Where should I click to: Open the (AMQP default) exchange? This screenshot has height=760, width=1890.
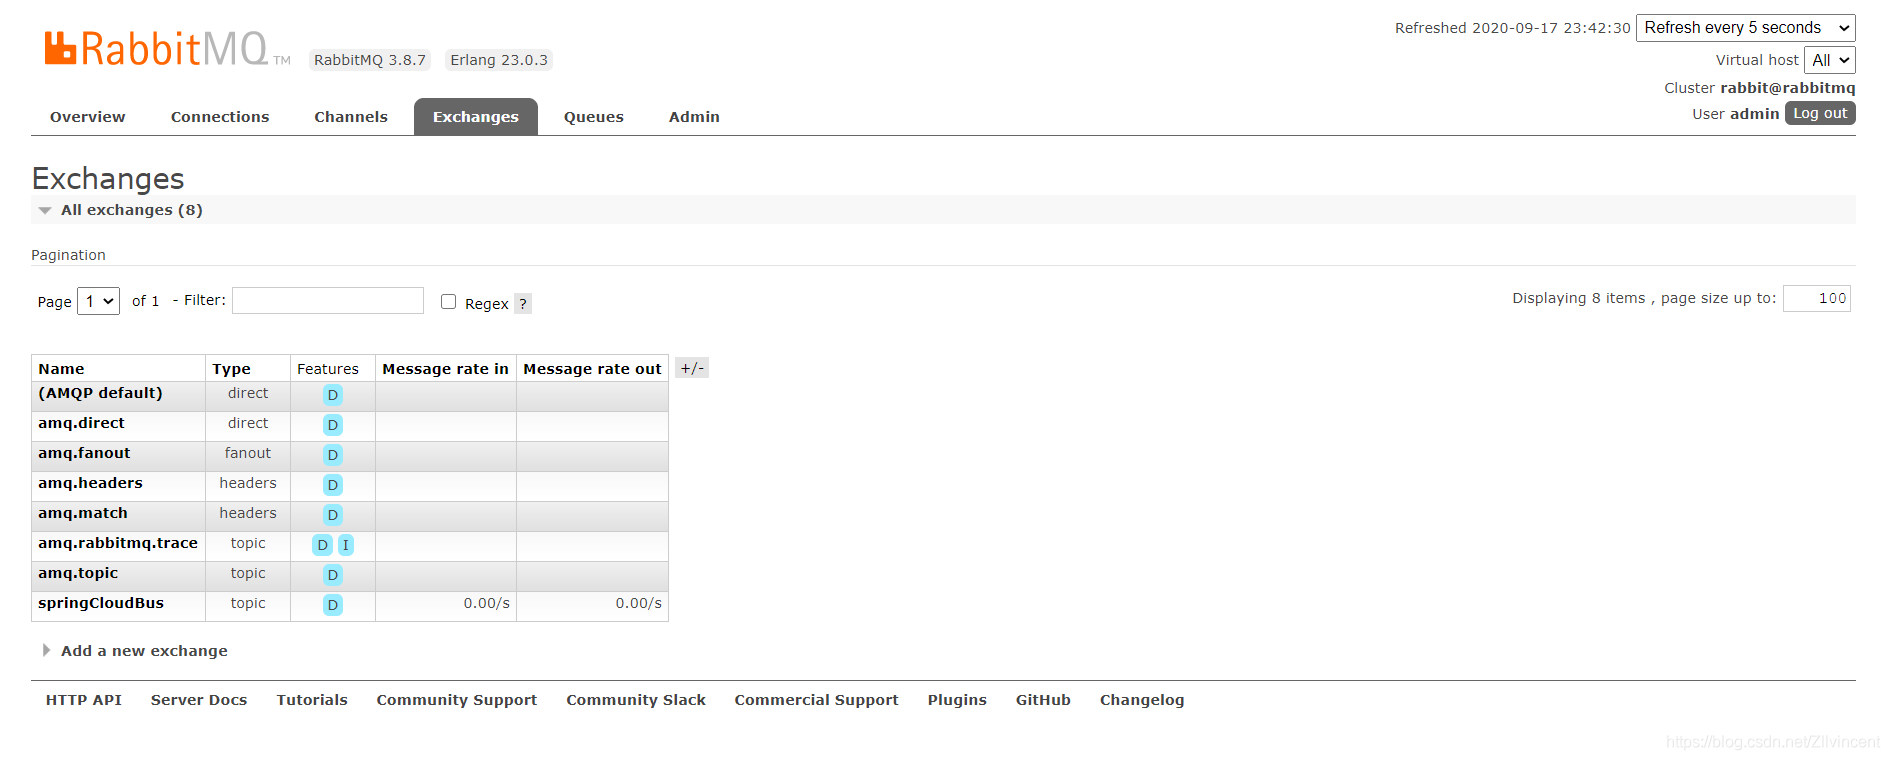click(100, 393)
